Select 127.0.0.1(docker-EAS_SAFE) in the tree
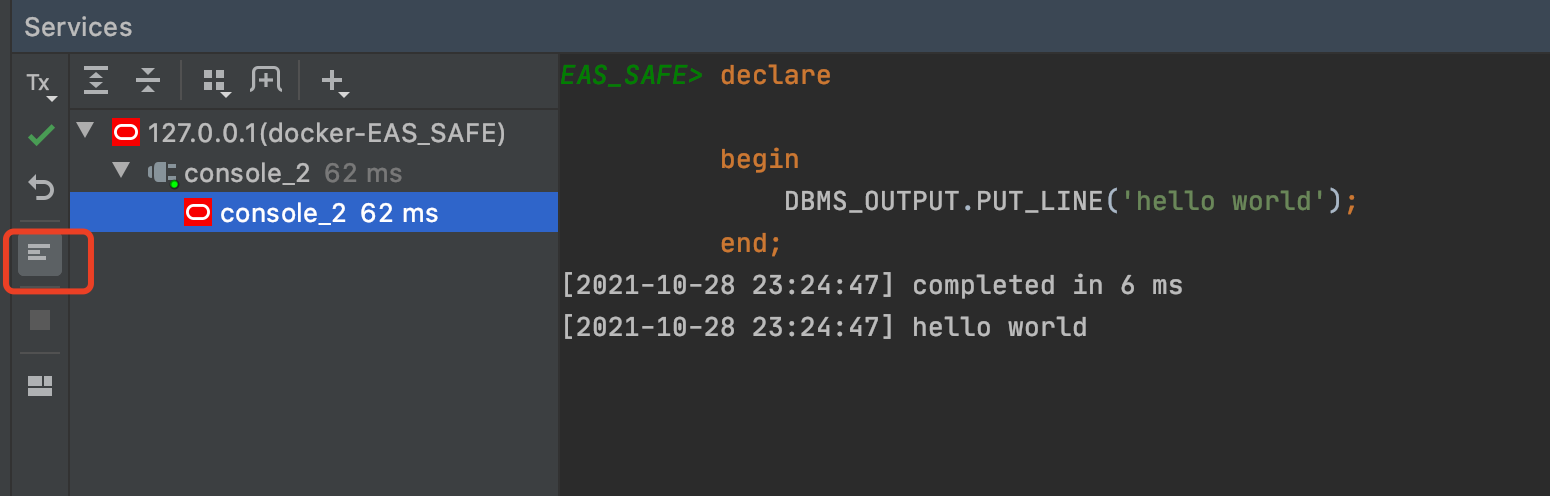 pyautogui.click(x=326, y=132)
